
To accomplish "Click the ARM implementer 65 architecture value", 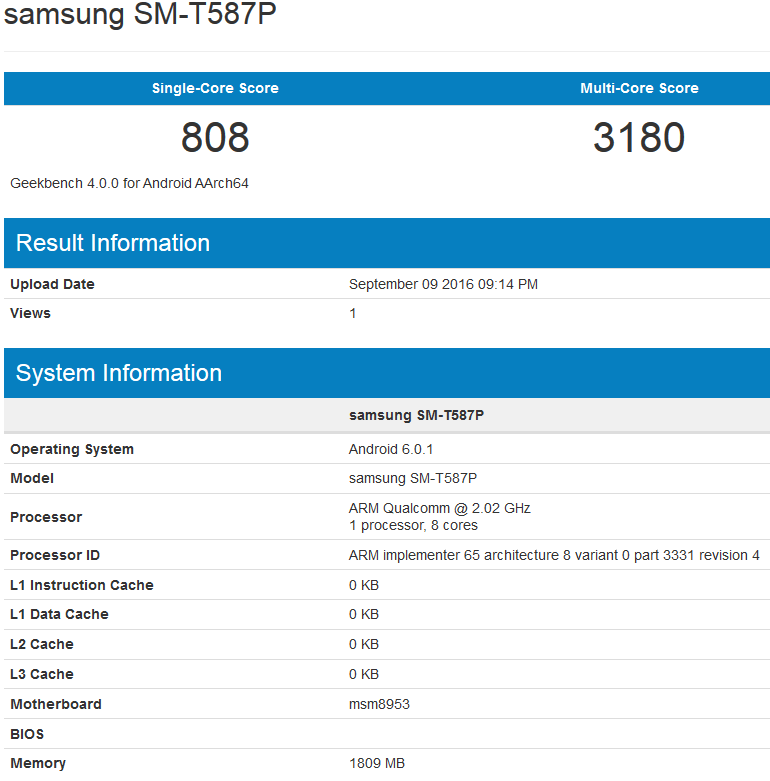I will pos(554,555).
